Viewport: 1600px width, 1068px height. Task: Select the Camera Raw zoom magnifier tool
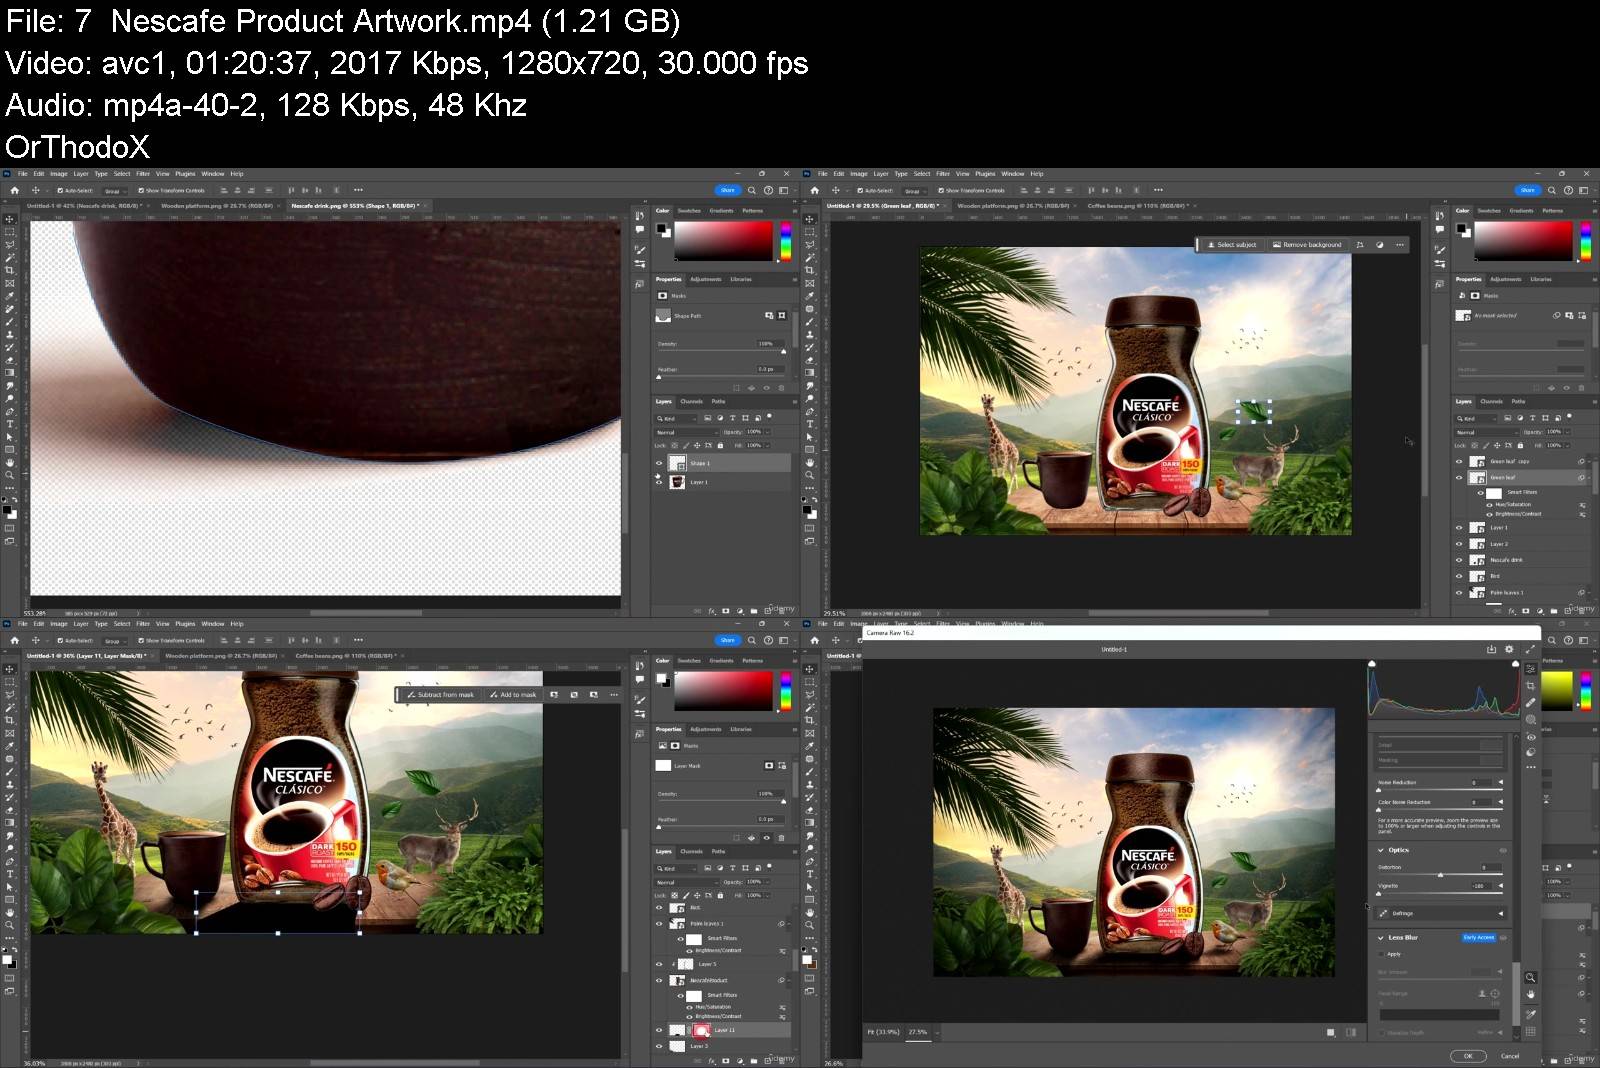[x=1530, y=977]
